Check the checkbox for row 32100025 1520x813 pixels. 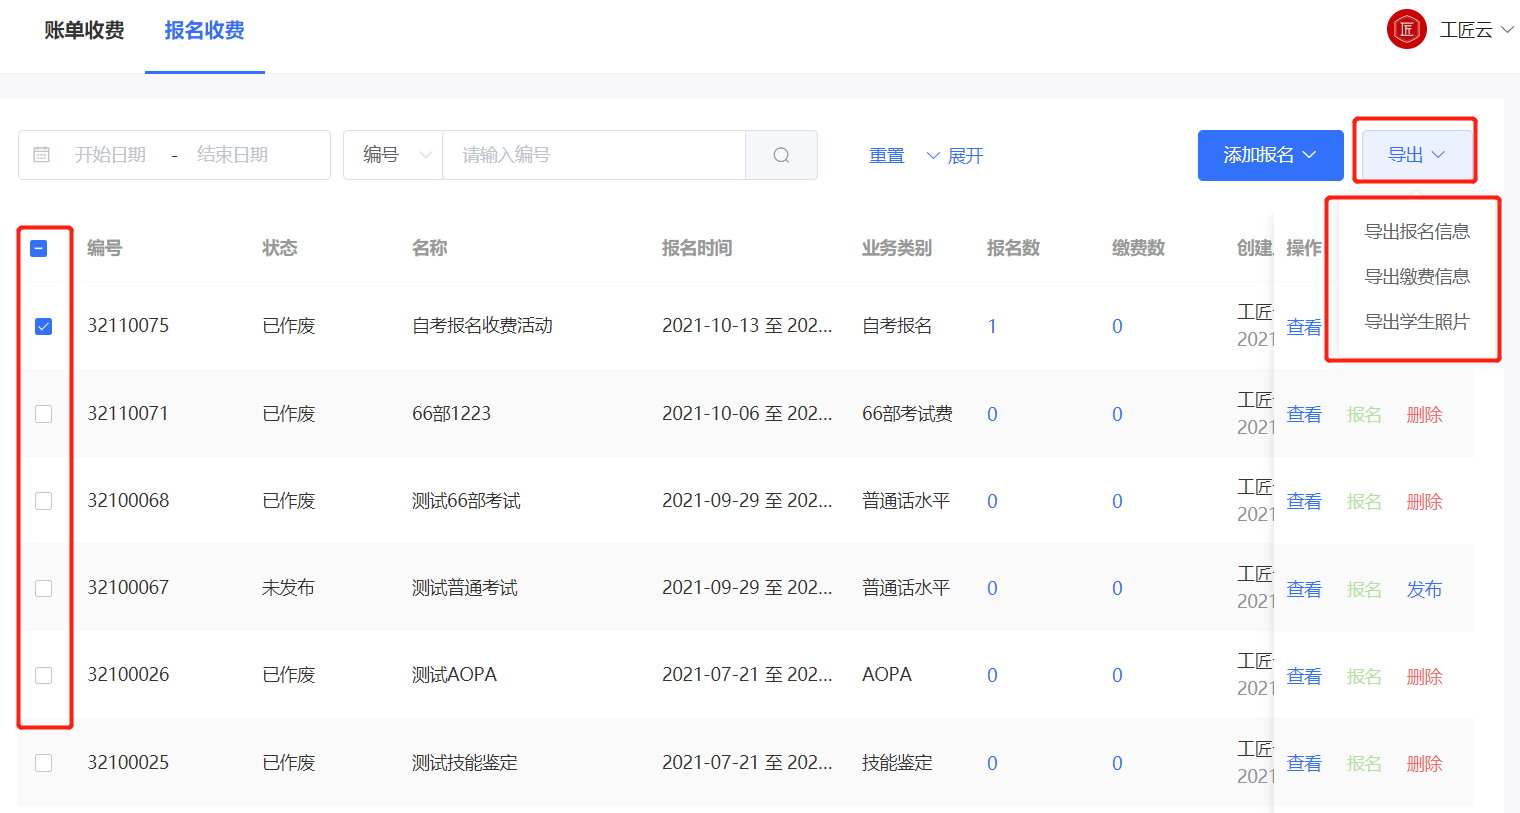tap(43, 763)
